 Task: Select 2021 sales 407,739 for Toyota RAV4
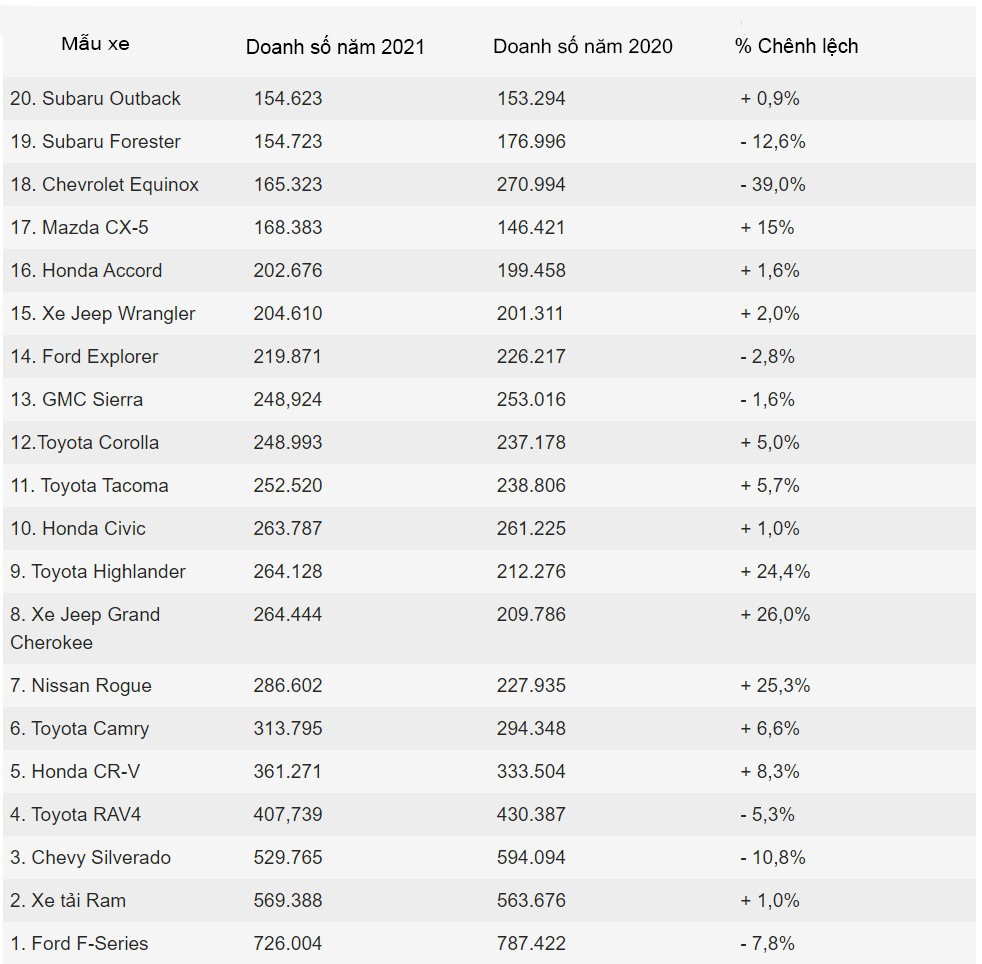pyautogui.click(x=287, y=814)
